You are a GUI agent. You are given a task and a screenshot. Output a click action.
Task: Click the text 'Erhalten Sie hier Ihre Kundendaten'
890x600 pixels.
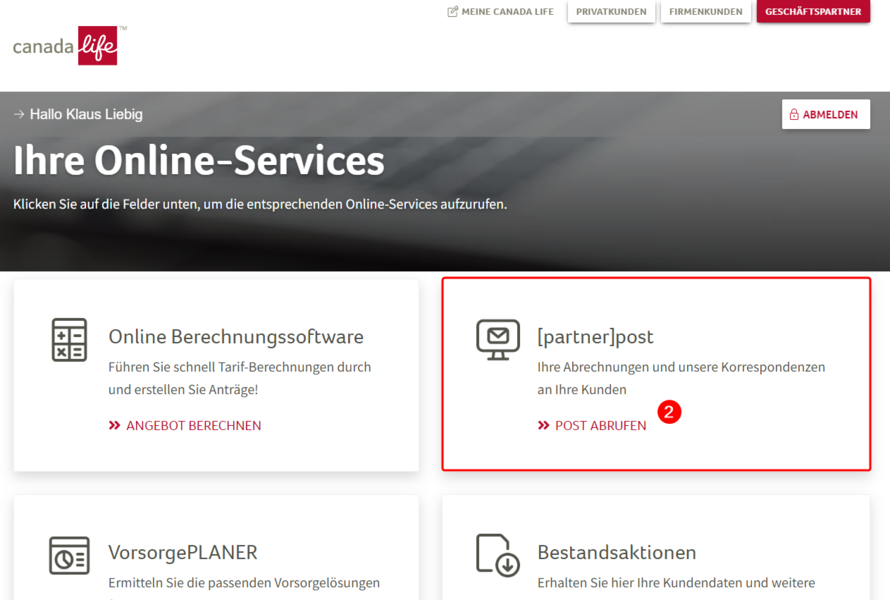click(x=640, y=583)
